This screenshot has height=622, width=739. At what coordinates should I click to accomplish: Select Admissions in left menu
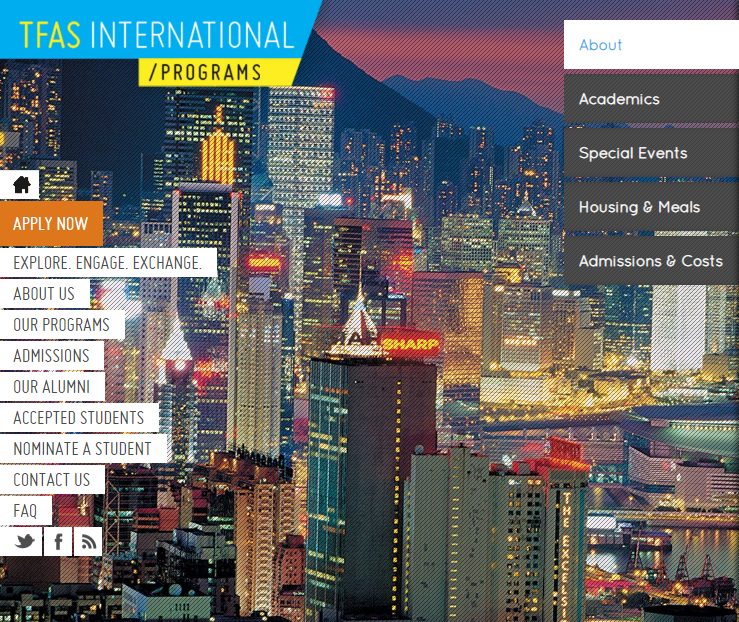52,356
